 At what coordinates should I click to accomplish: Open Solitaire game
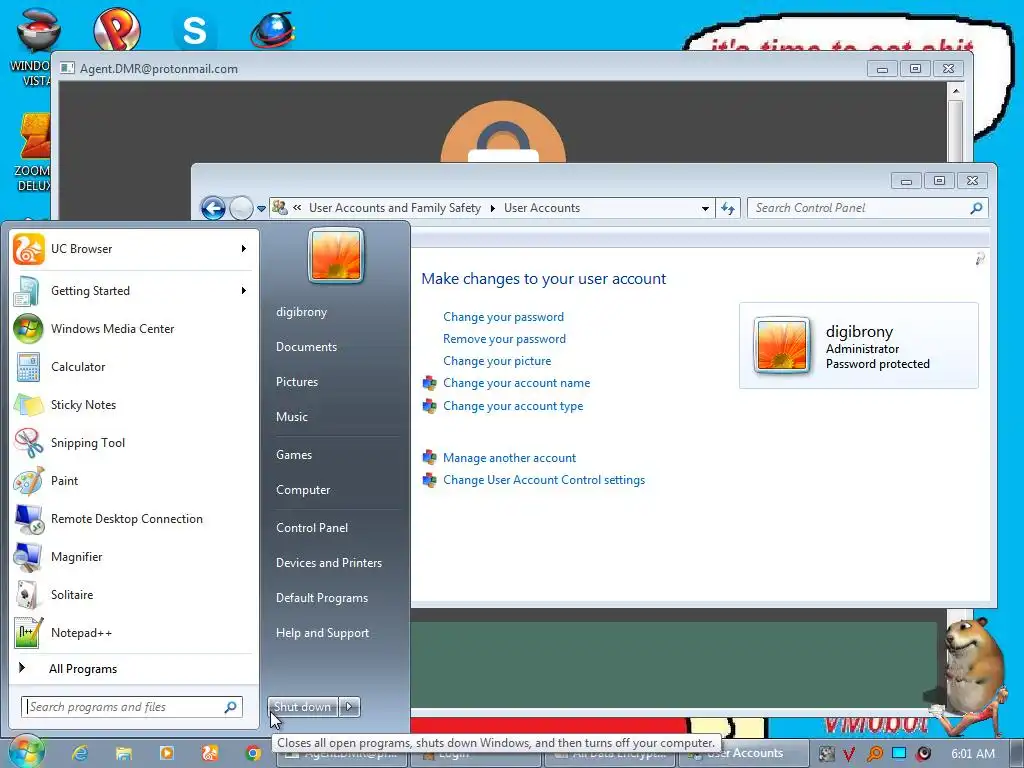pyautogui.click(x=133, y=594)
